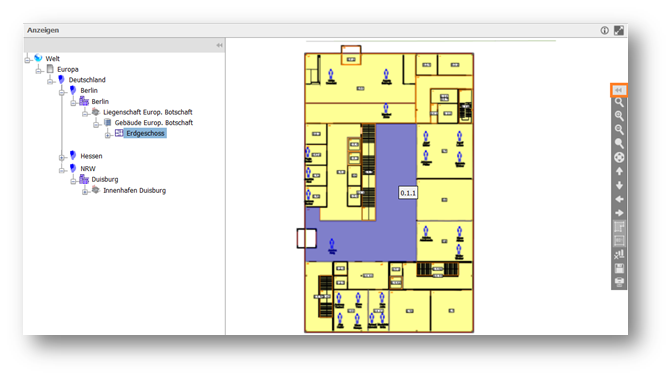The width and height of the screenshot is (671, 378).
Task: Pan the floor plan down with arrow
Action: tap(619, 185)
